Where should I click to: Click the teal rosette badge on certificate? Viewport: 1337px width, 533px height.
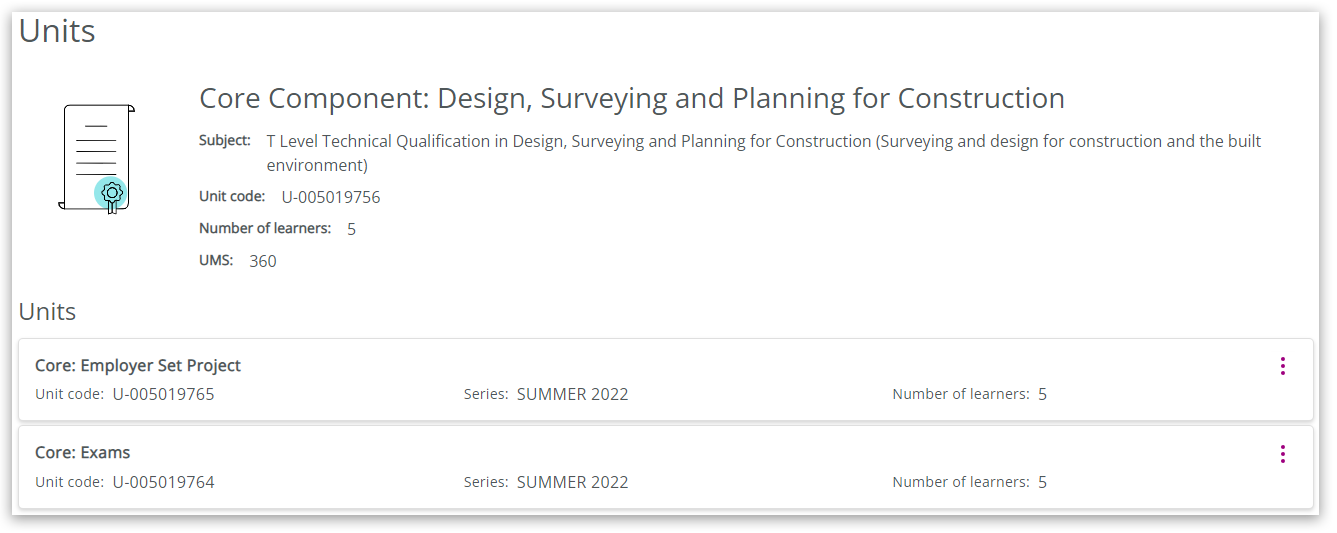111,192
